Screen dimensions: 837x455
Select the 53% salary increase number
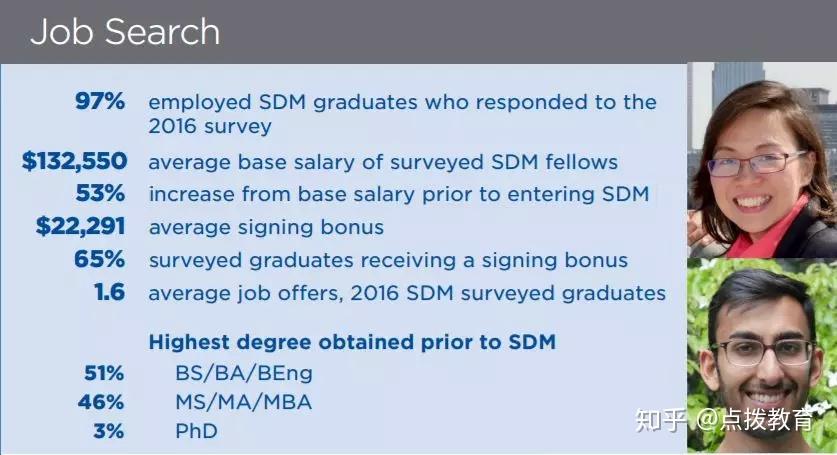click(x=101, y=193)
